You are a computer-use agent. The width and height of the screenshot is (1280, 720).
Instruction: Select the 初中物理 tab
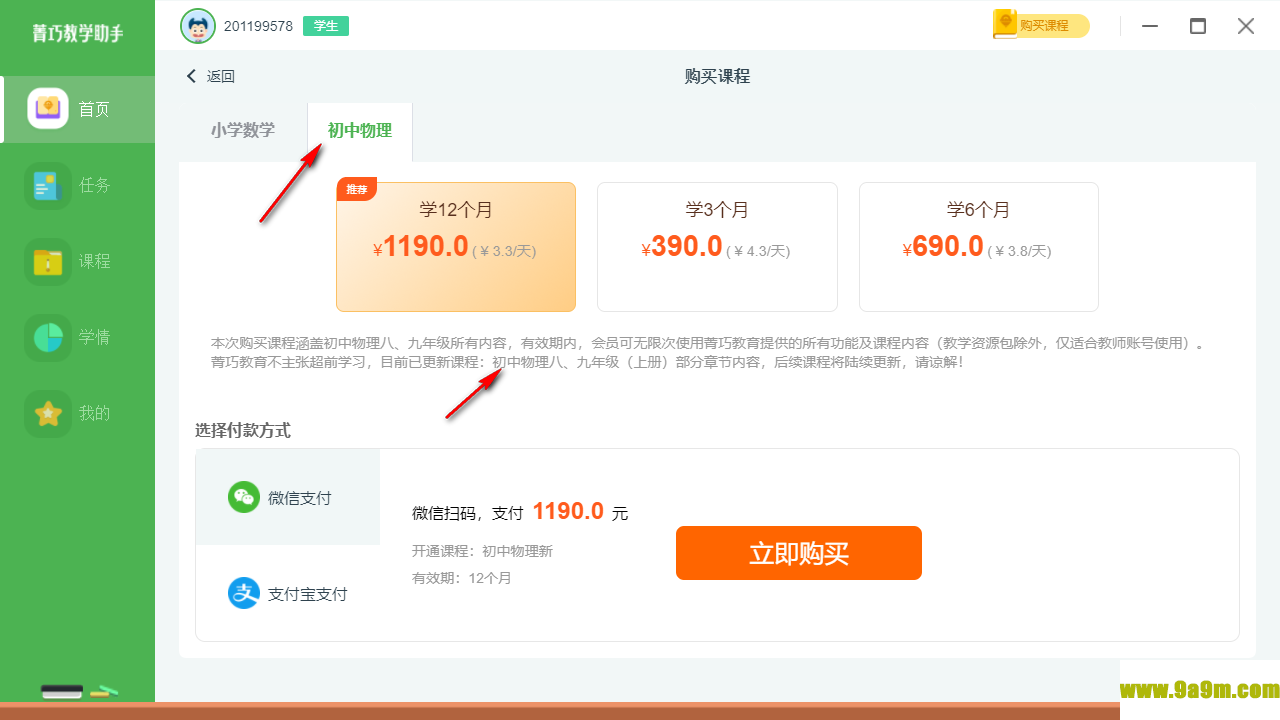coord(360,131)
